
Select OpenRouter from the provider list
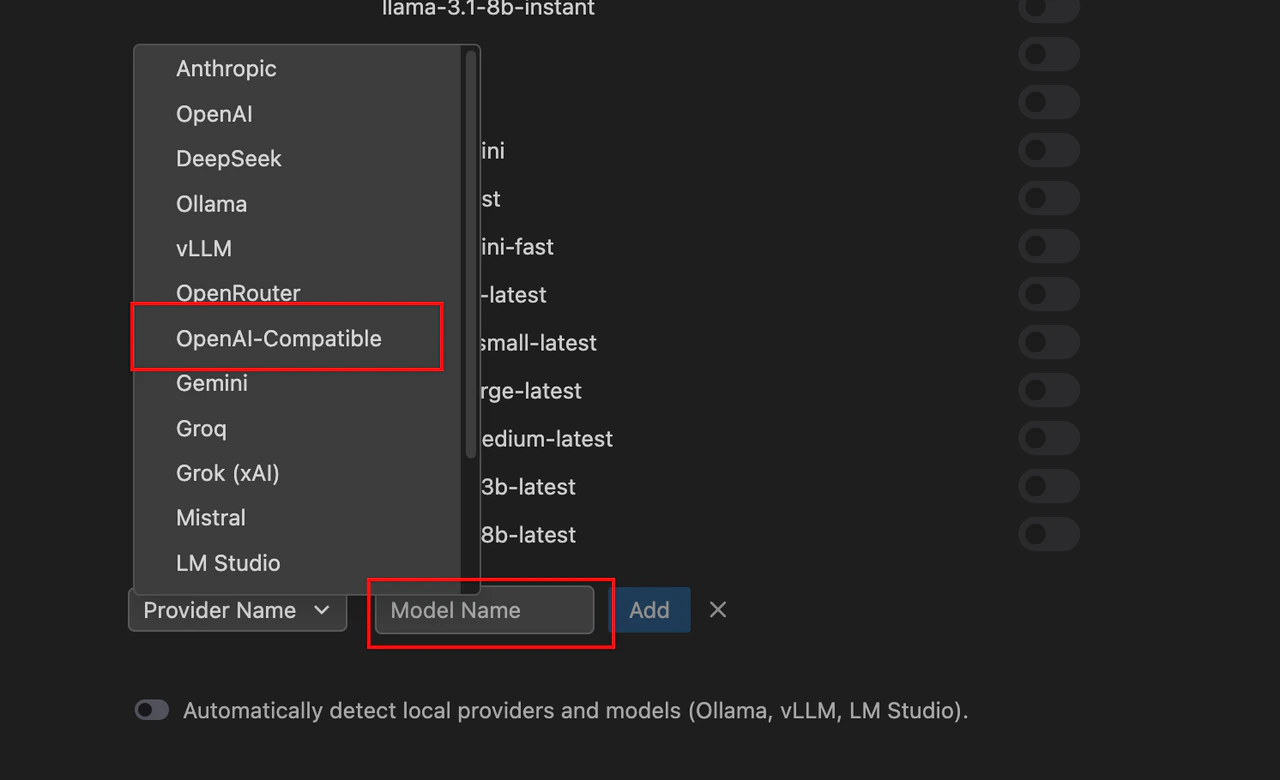pyautogui.click(x=298, y=293)
